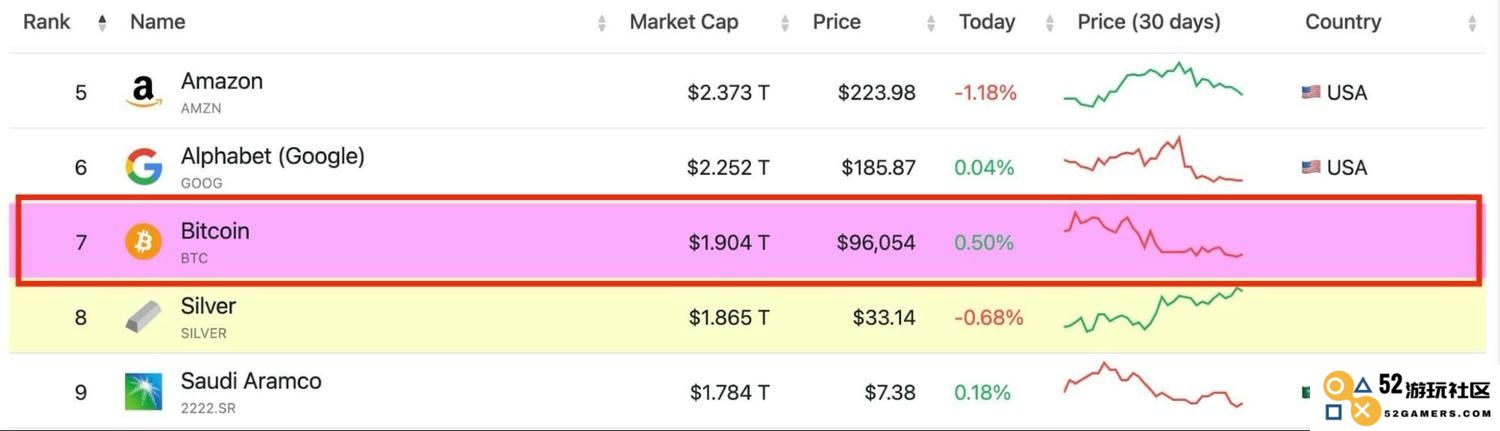The width and height of the screenshot is (1500, 431).
Task: Click the Saudi Aramco logo
Action: coord(143,392)
